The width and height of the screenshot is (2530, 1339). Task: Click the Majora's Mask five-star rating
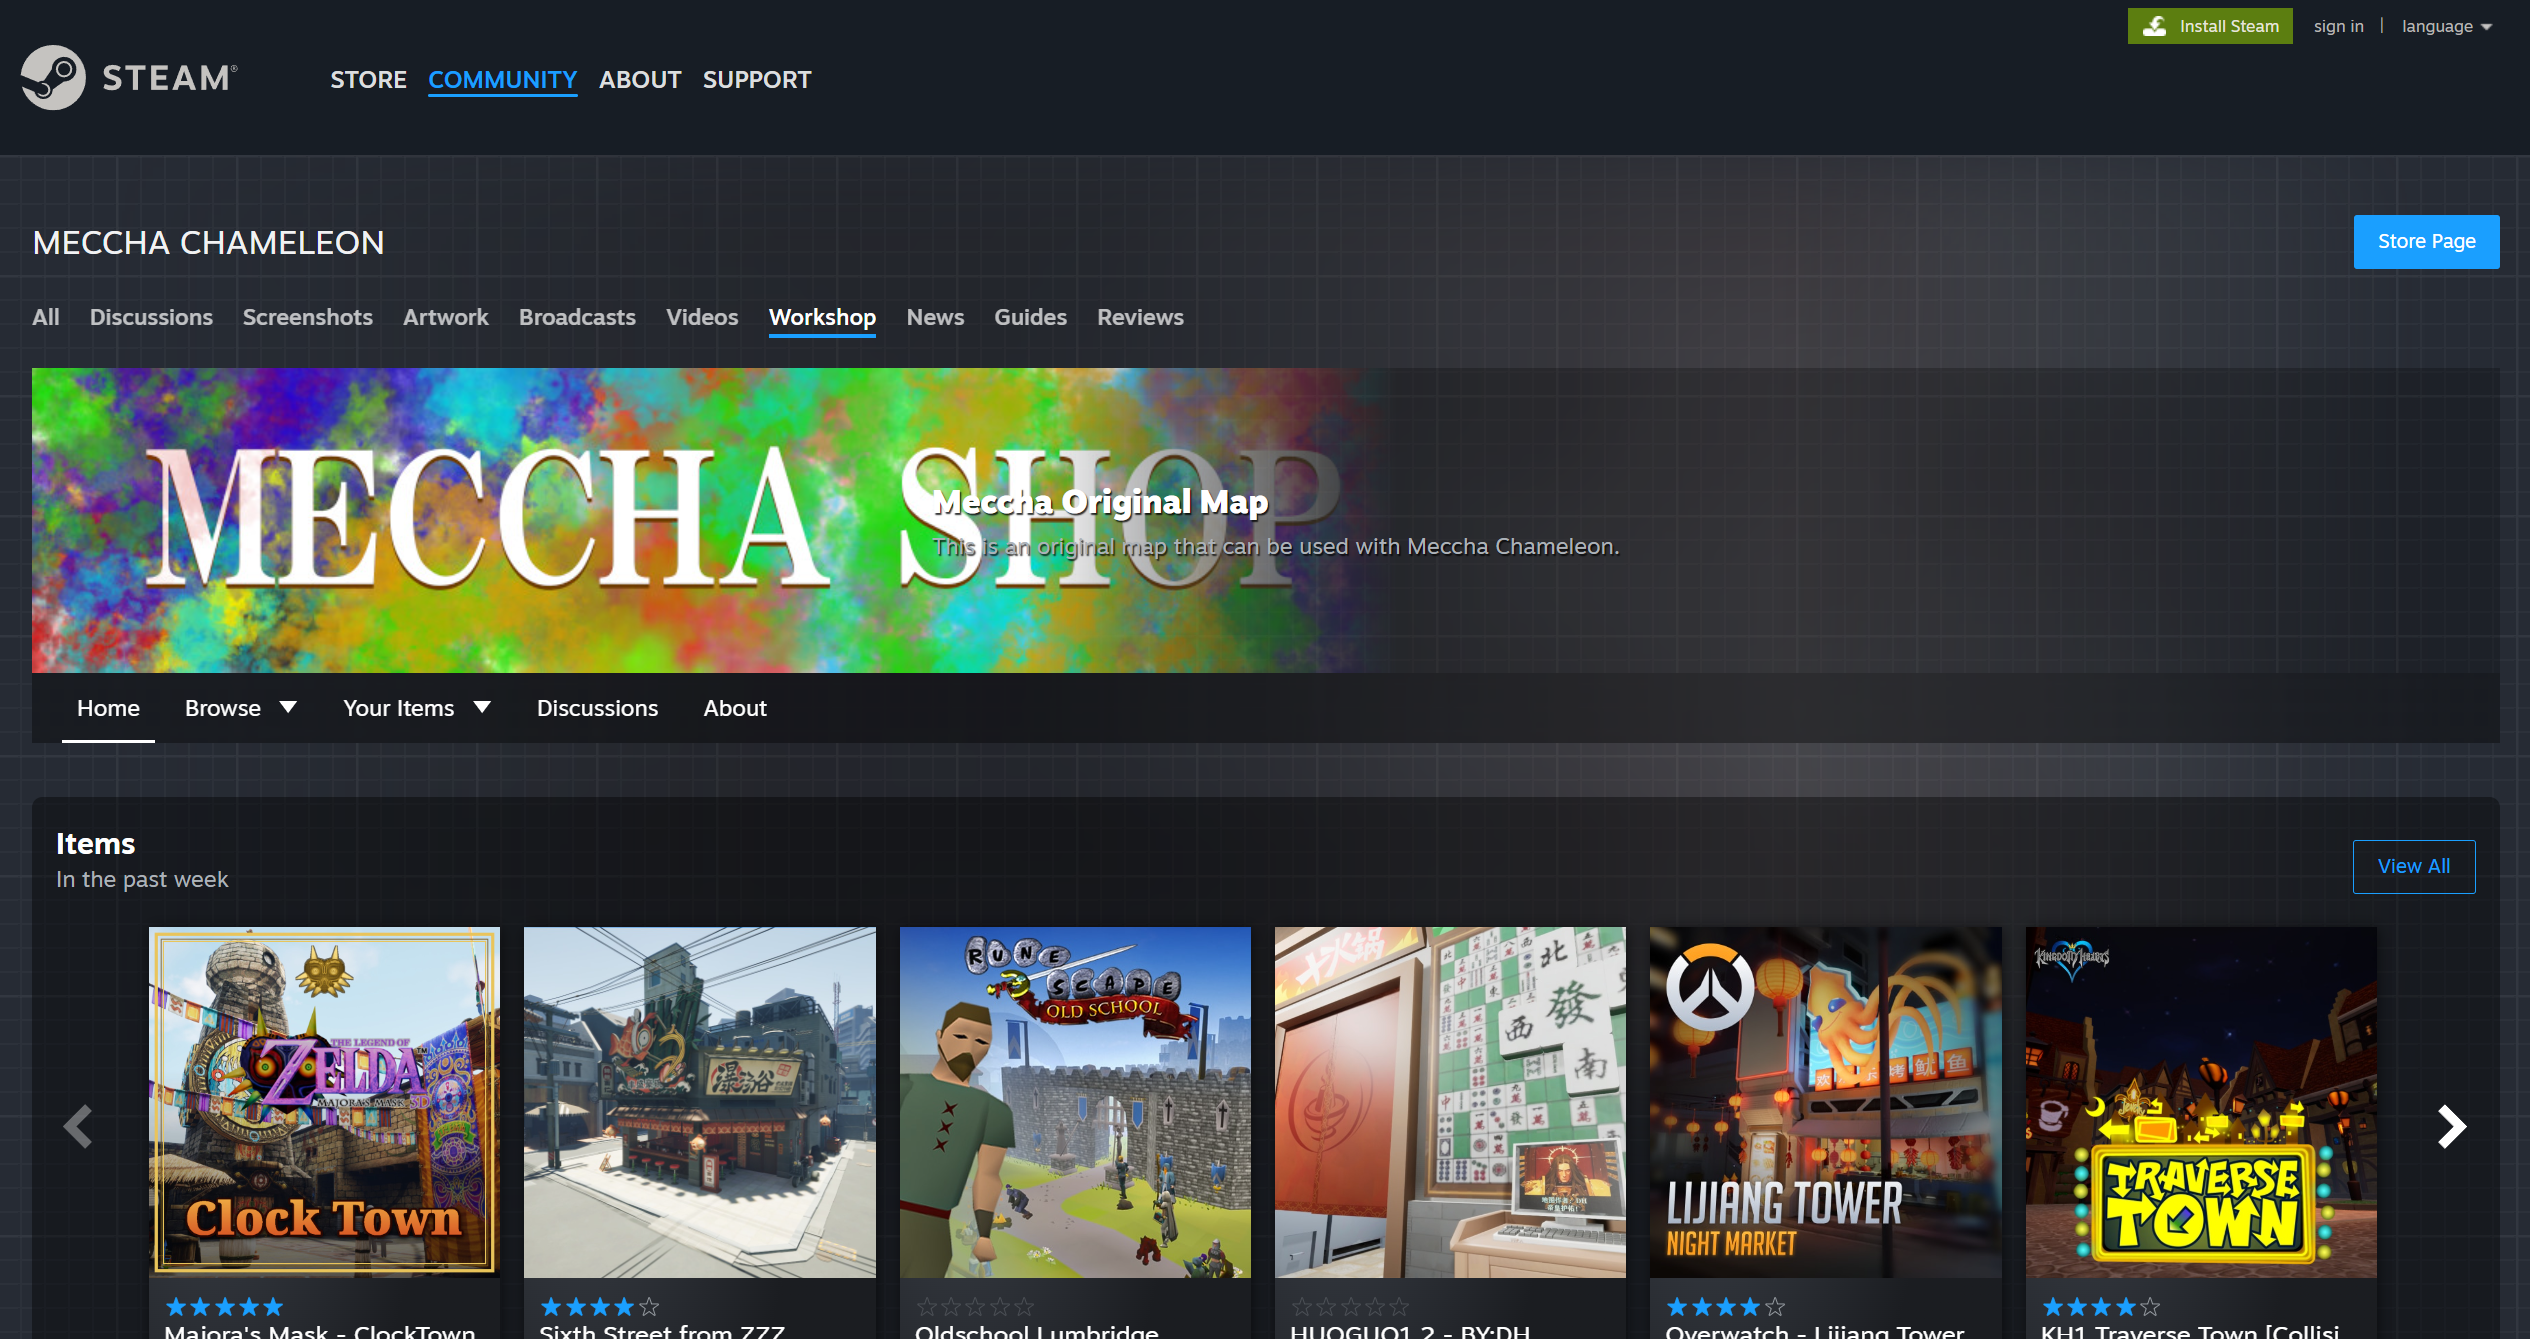pyautogui.click(x=224, y=1306)
